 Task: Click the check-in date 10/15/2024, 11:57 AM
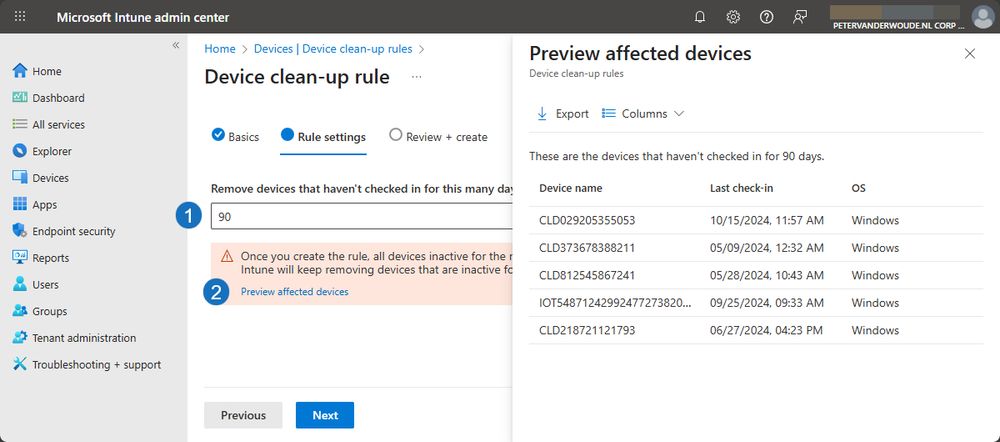[767, 220]
